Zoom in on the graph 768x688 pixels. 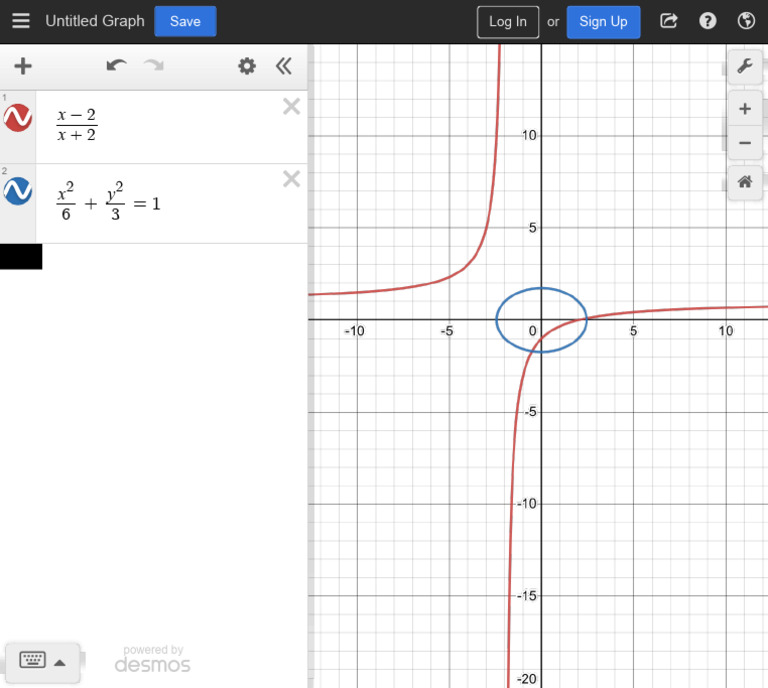click(745, 109)
